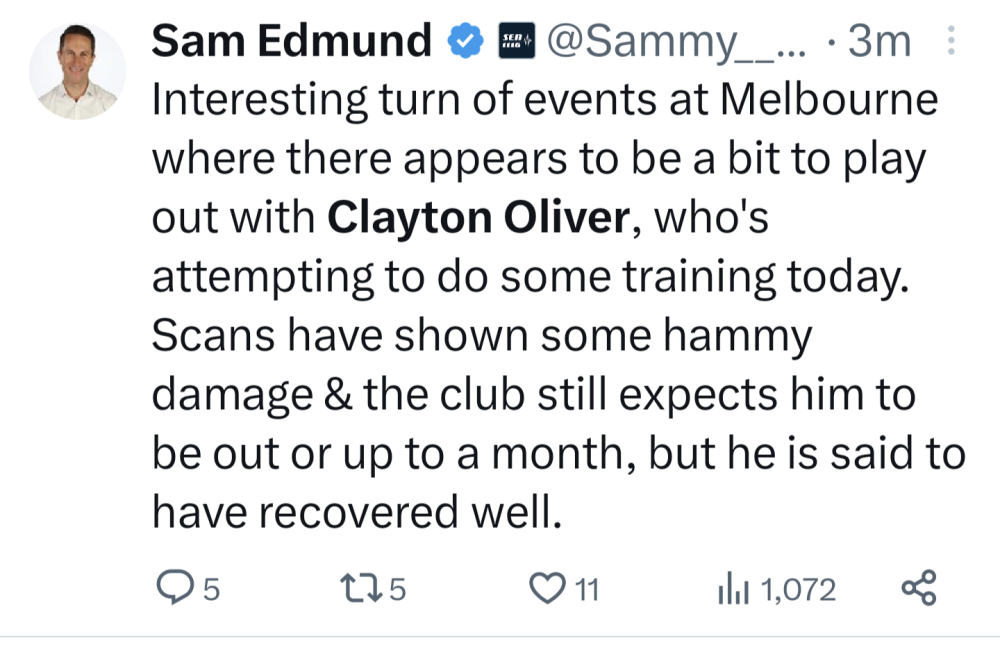Open the @Sammy__ handle link
Screen dimensions: 1000x650
676,42
